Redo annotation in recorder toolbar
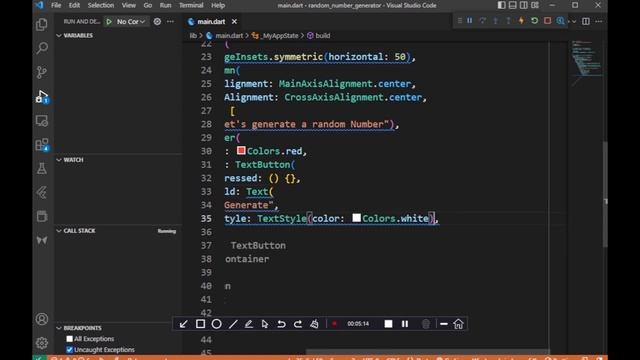 [x=298, y=324]
